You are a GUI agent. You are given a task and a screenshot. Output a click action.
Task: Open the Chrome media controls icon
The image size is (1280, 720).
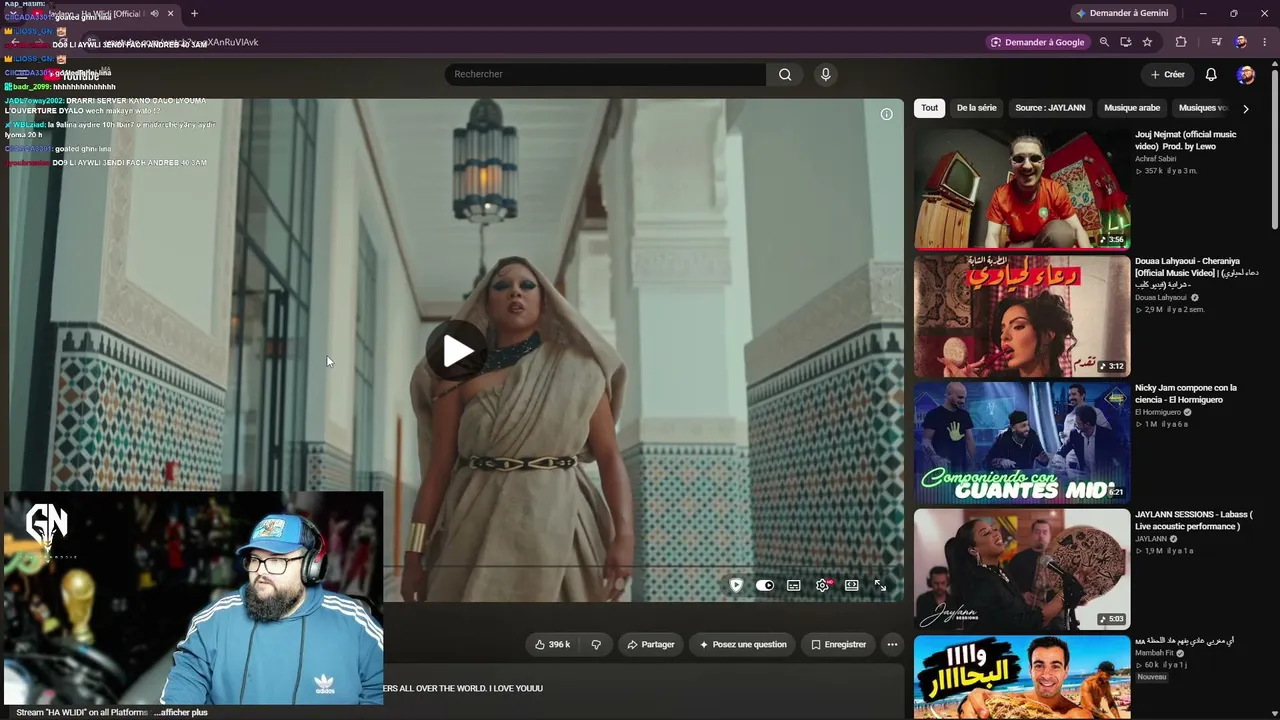point(1216,42)
